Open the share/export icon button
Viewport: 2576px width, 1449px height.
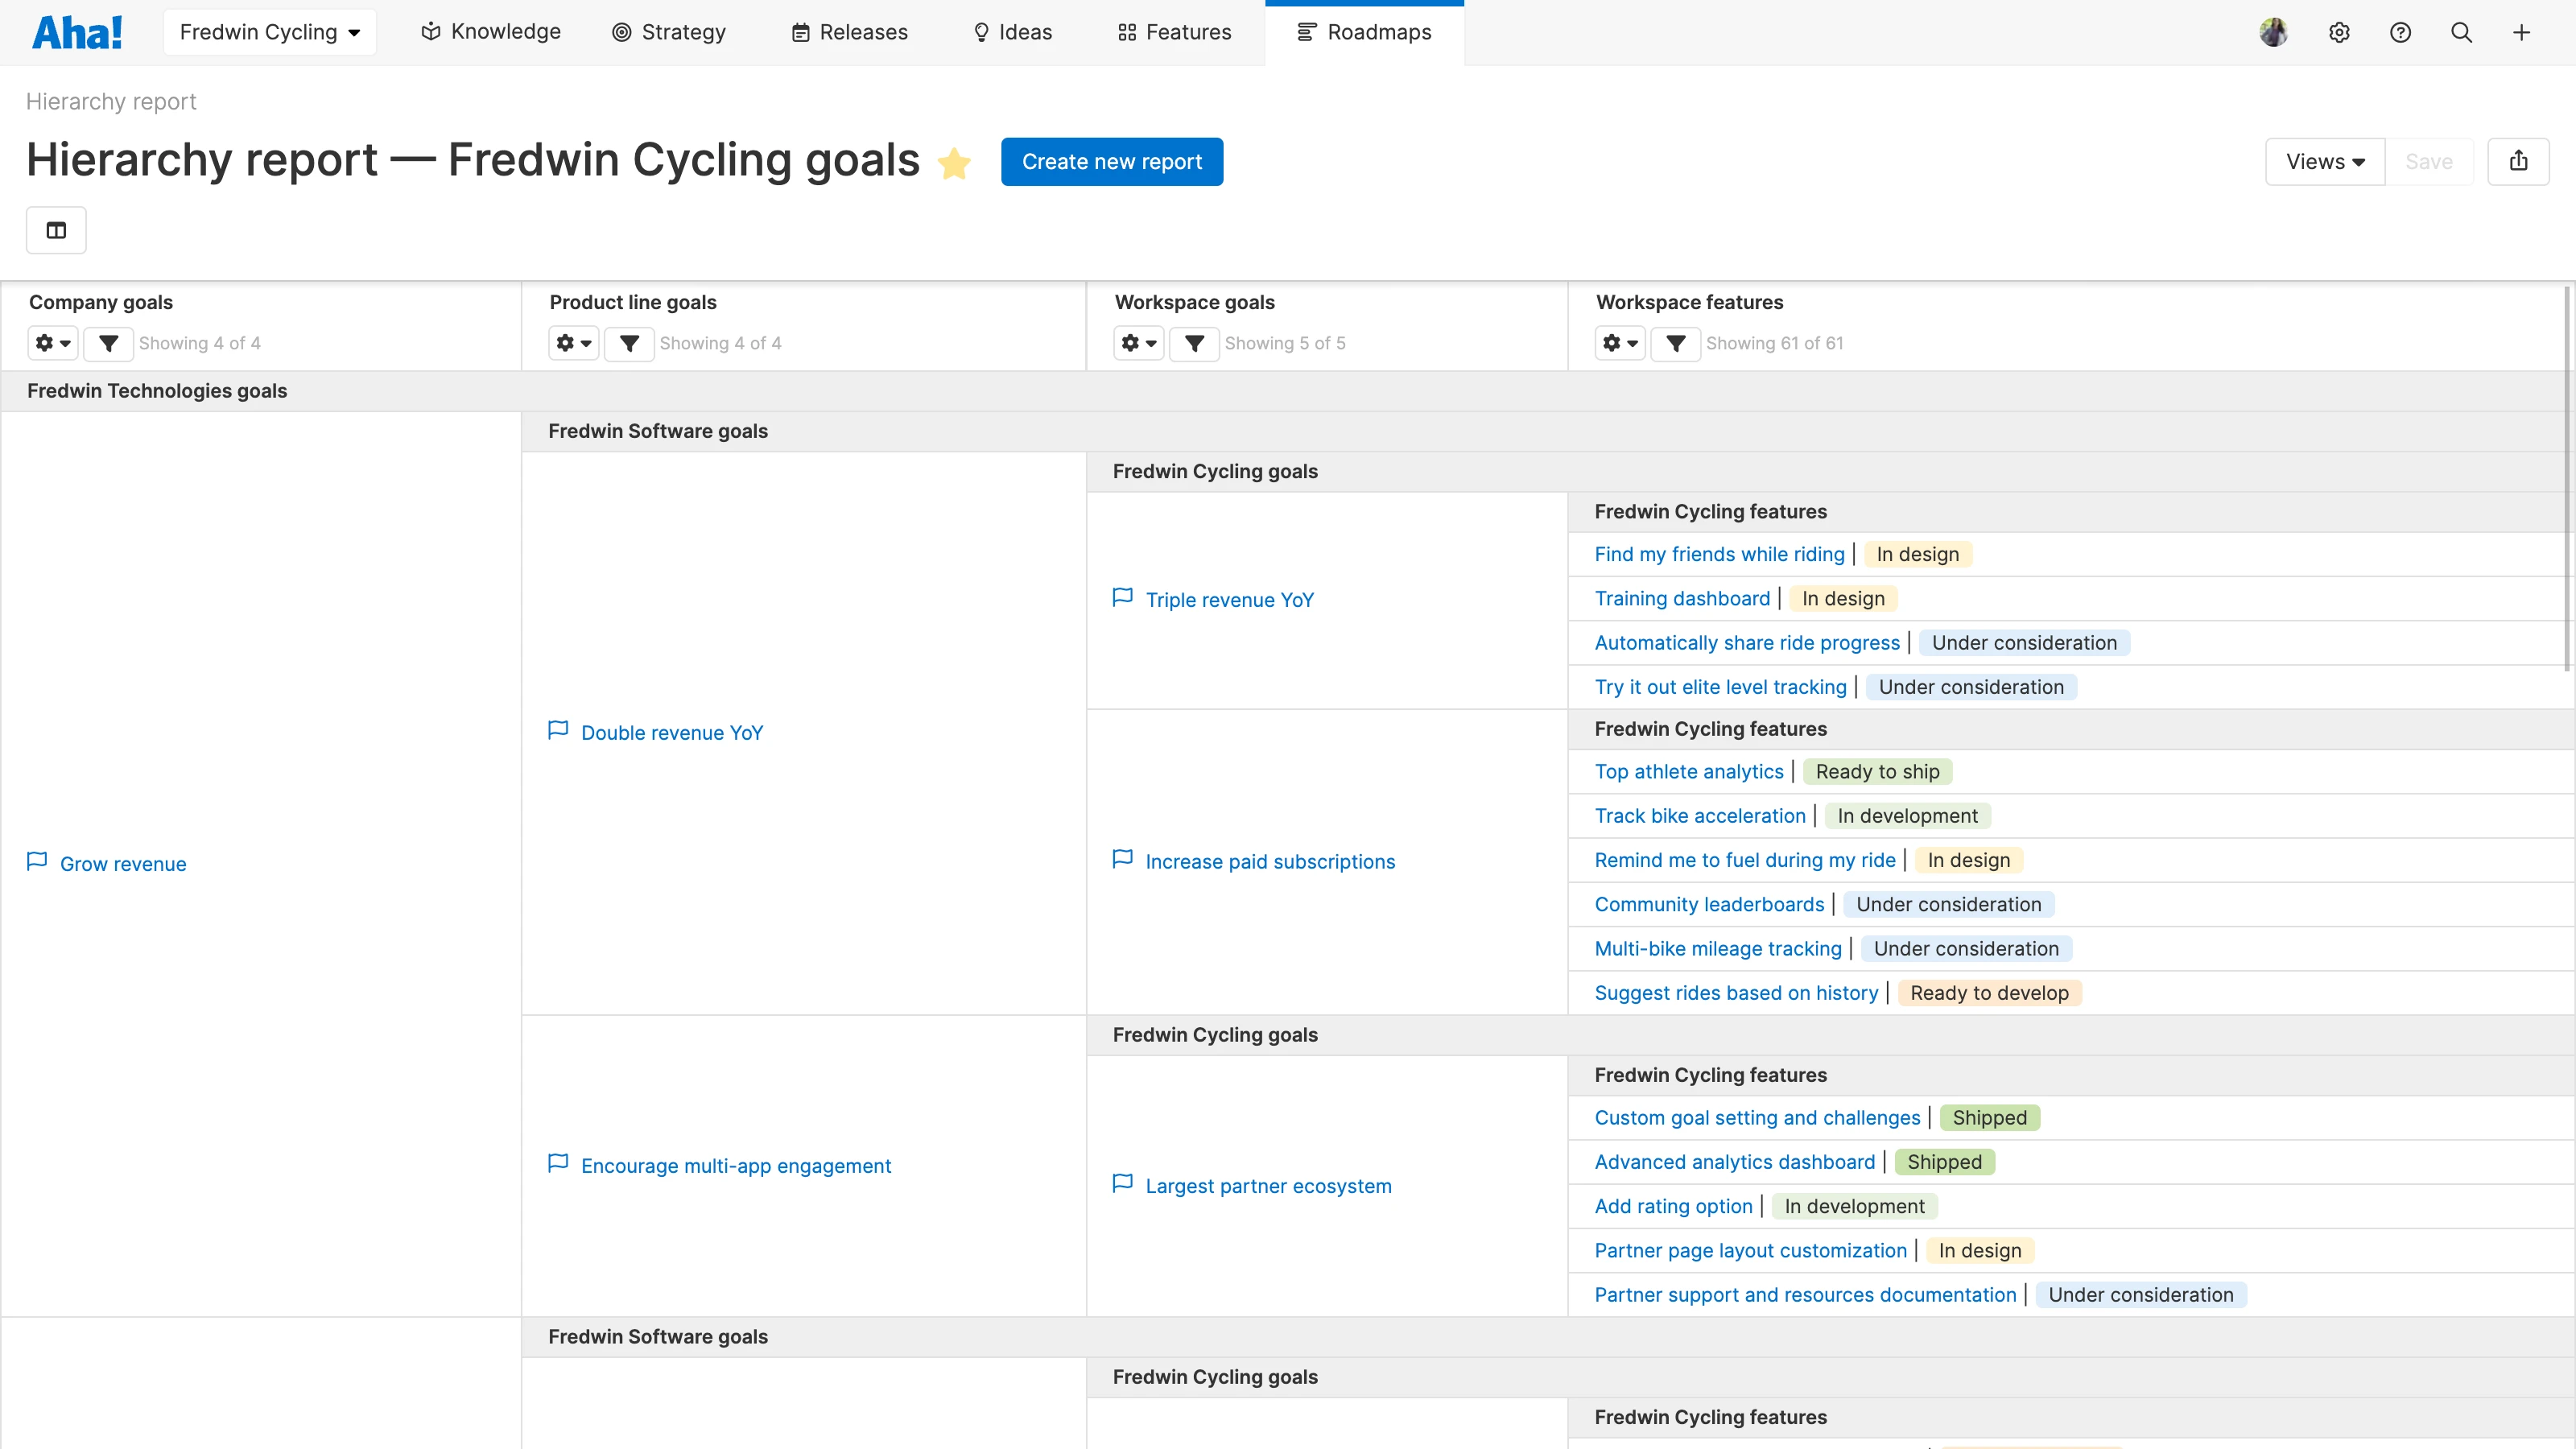click(2518, 161)
